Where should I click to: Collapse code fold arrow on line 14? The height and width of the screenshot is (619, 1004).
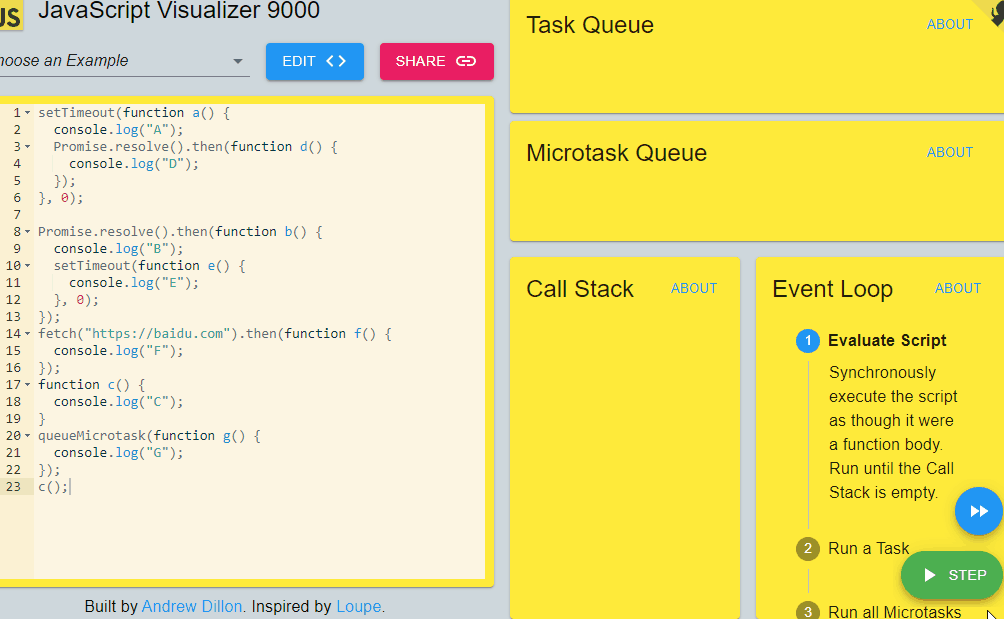pos(28,334)
